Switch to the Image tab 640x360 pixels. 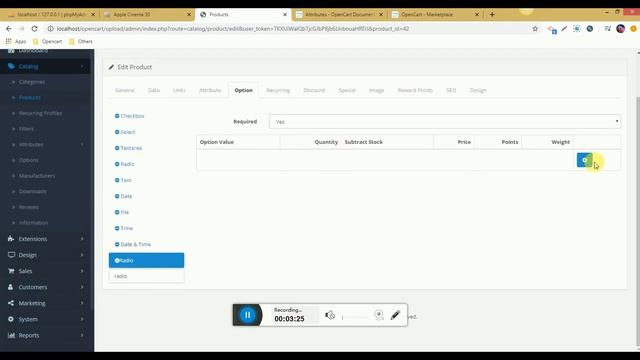376,90
